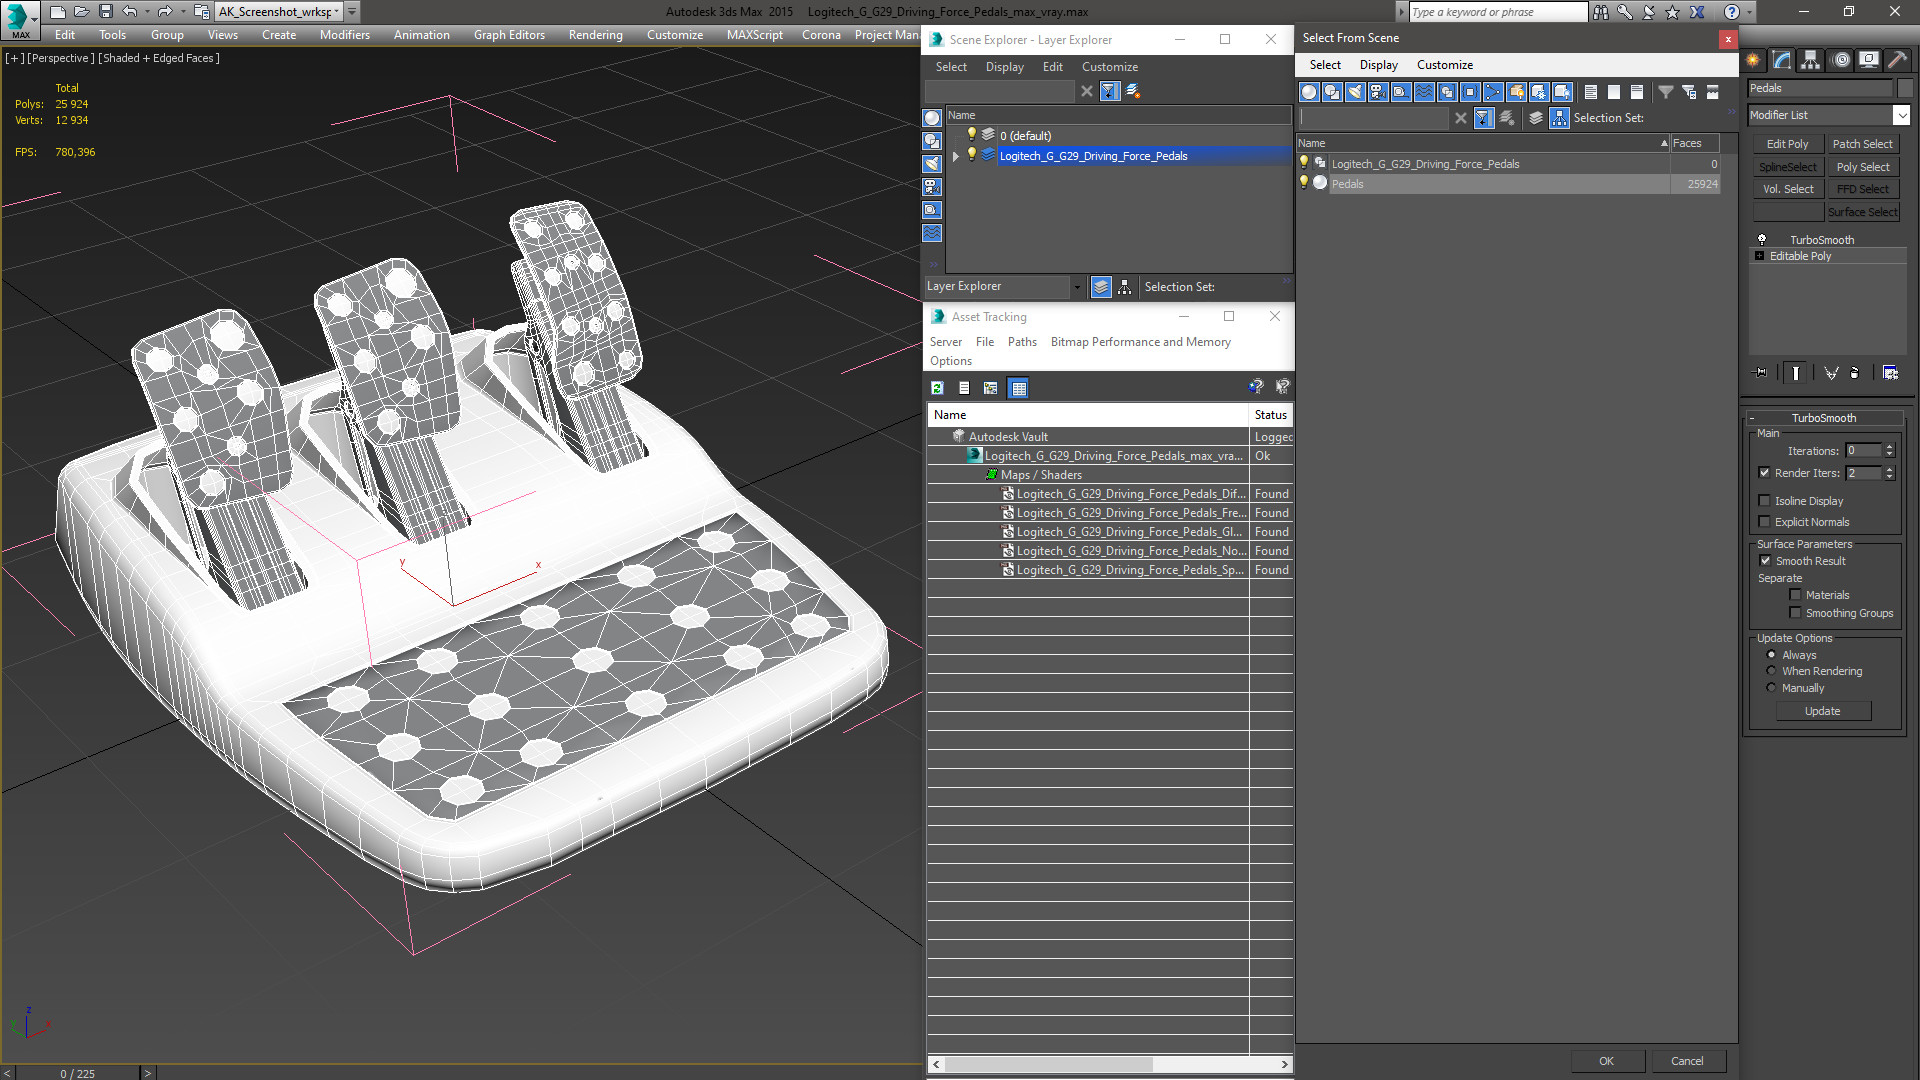Viewport: 1920px width, 1080px height.
Task: Click OK in Select From Scene
Action: coord(1607,1061)
